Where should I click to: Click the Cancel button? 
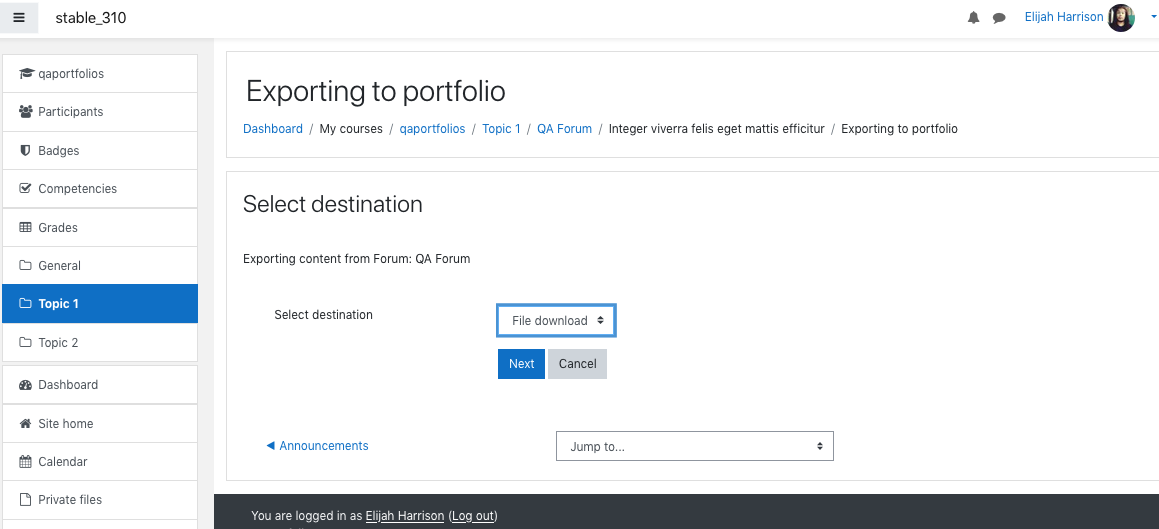tap(577, 364)
